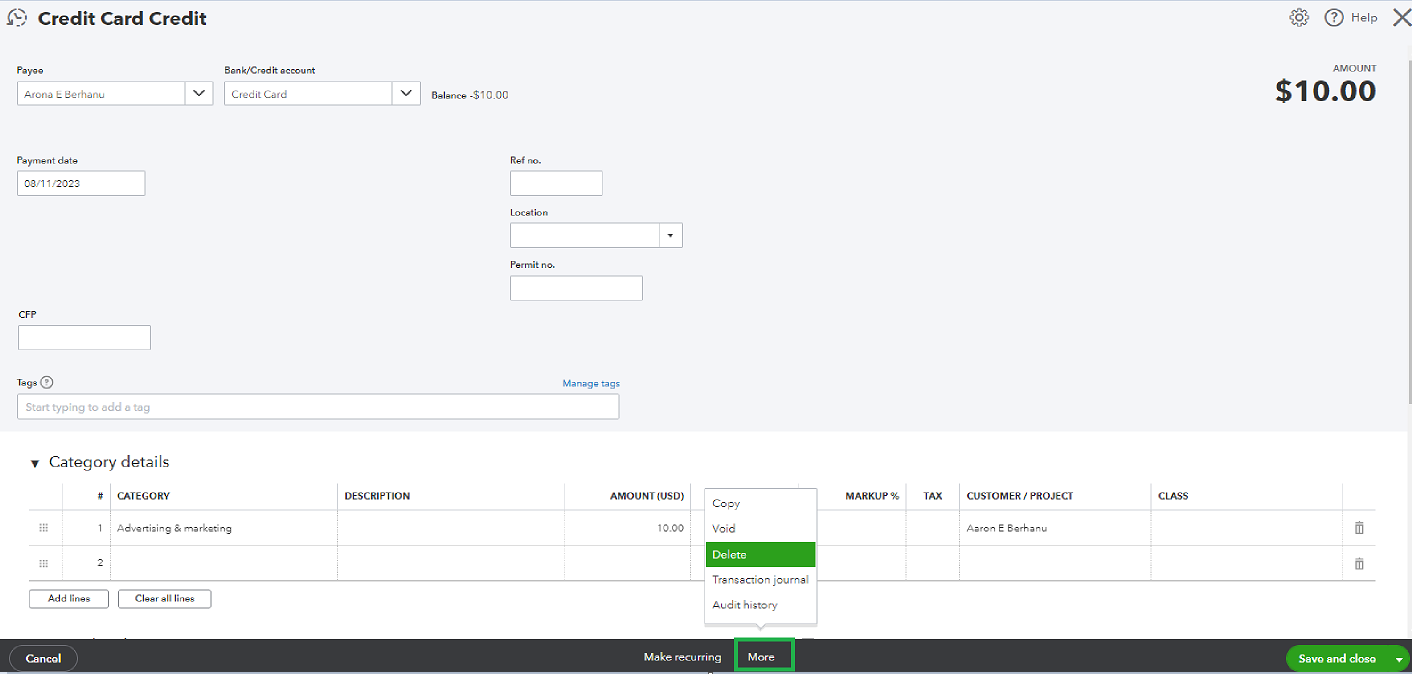
Task: Open the Manage tags link
Action: click(x=590, y=383)
